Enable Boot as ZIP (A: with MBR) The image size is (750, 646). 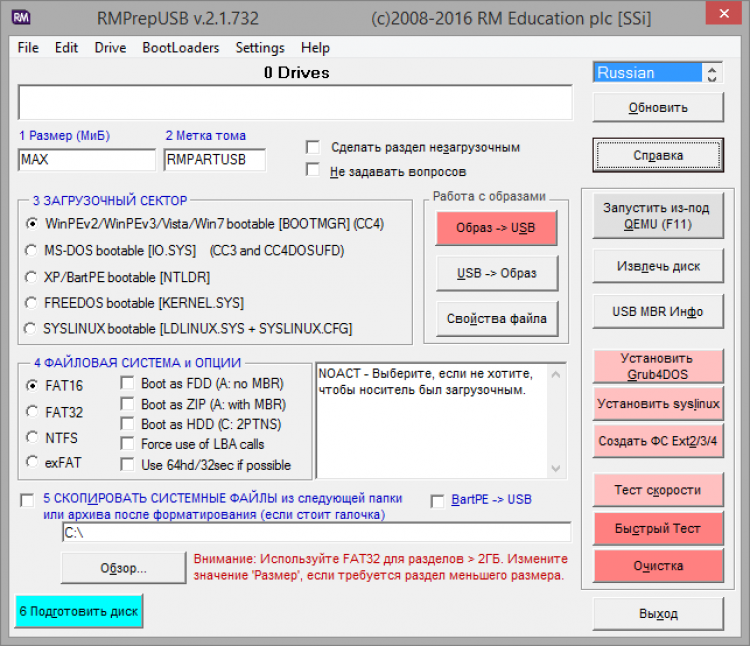pyautogui.click(x=127, y=404)
